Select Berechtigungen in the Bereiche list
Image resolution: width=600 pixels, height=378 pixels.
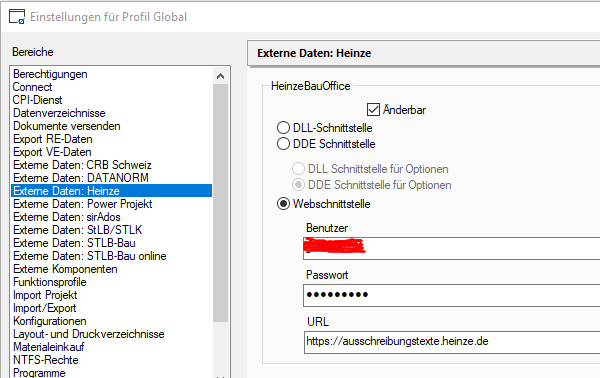click(x=111, y=74)
